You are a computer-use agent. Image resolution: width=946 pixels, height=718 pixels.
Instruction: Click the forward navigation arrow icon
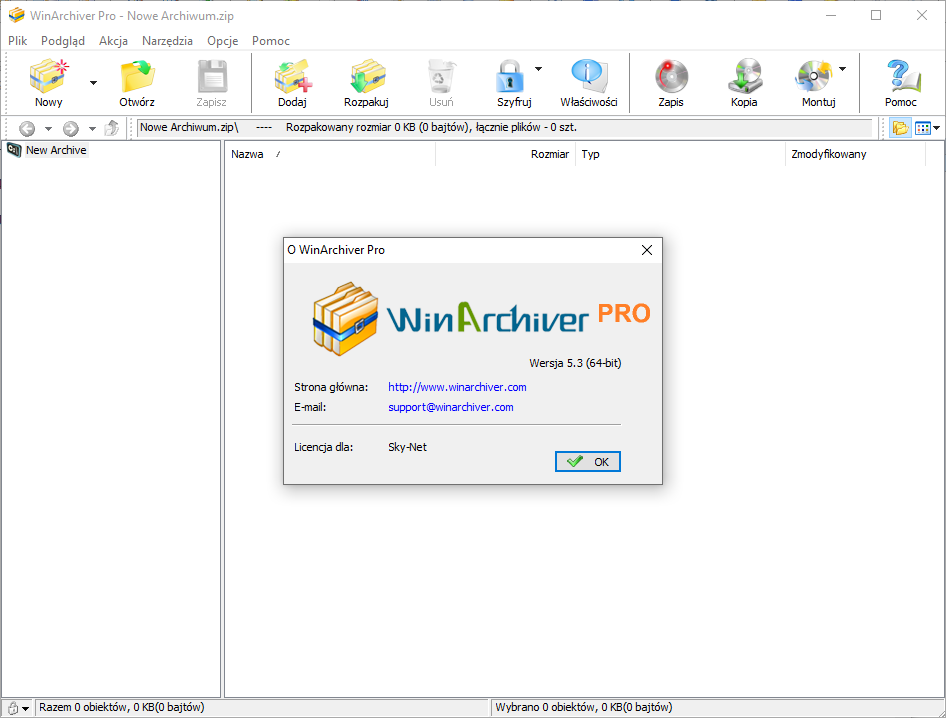[x=71, y=129]
